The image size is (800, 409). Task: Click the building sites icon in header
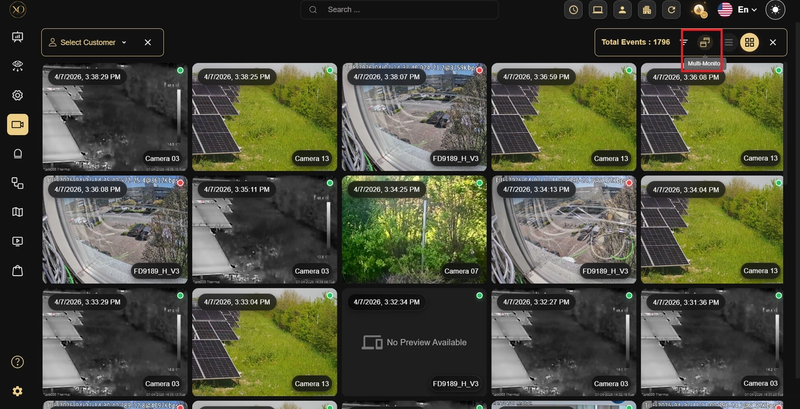click(647, 10)
